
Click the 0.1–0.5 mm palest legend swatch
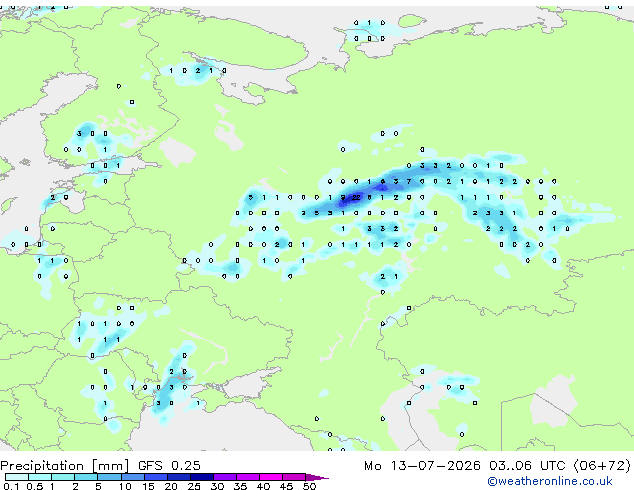pos(17,477)
